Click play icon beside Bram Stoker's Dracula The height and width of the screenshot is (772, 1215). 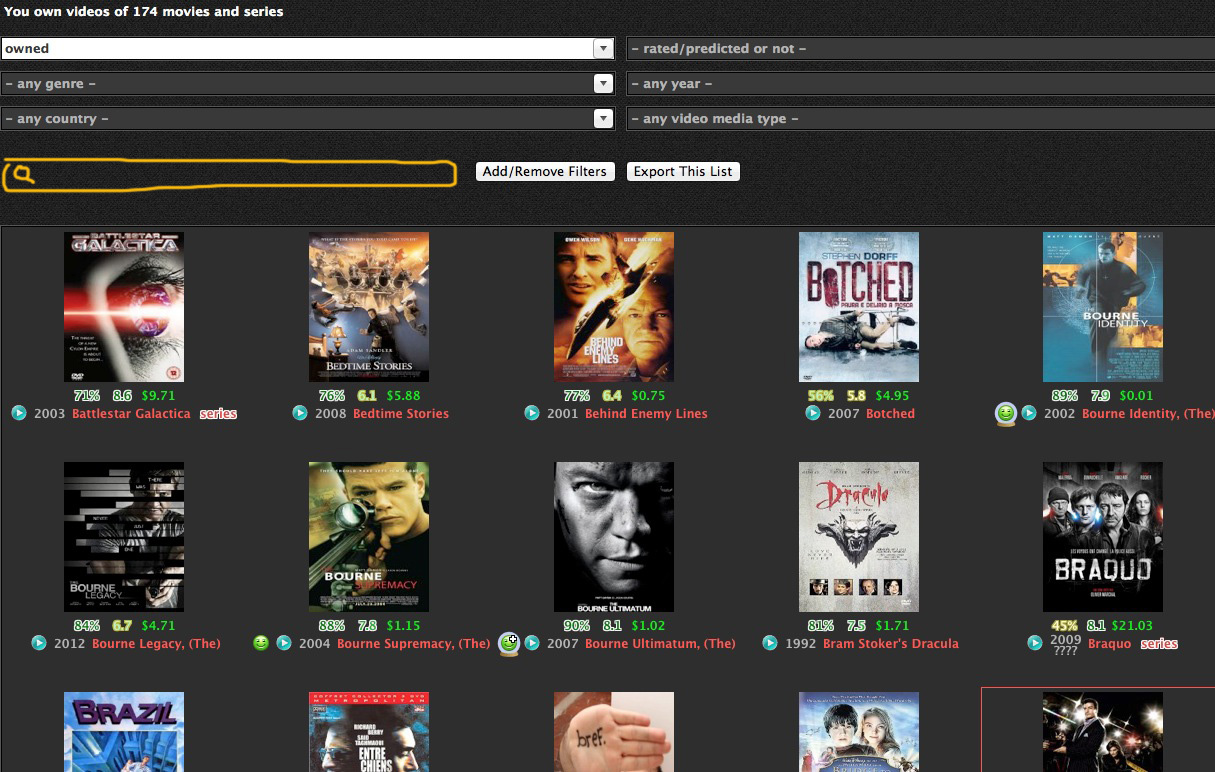770,643
